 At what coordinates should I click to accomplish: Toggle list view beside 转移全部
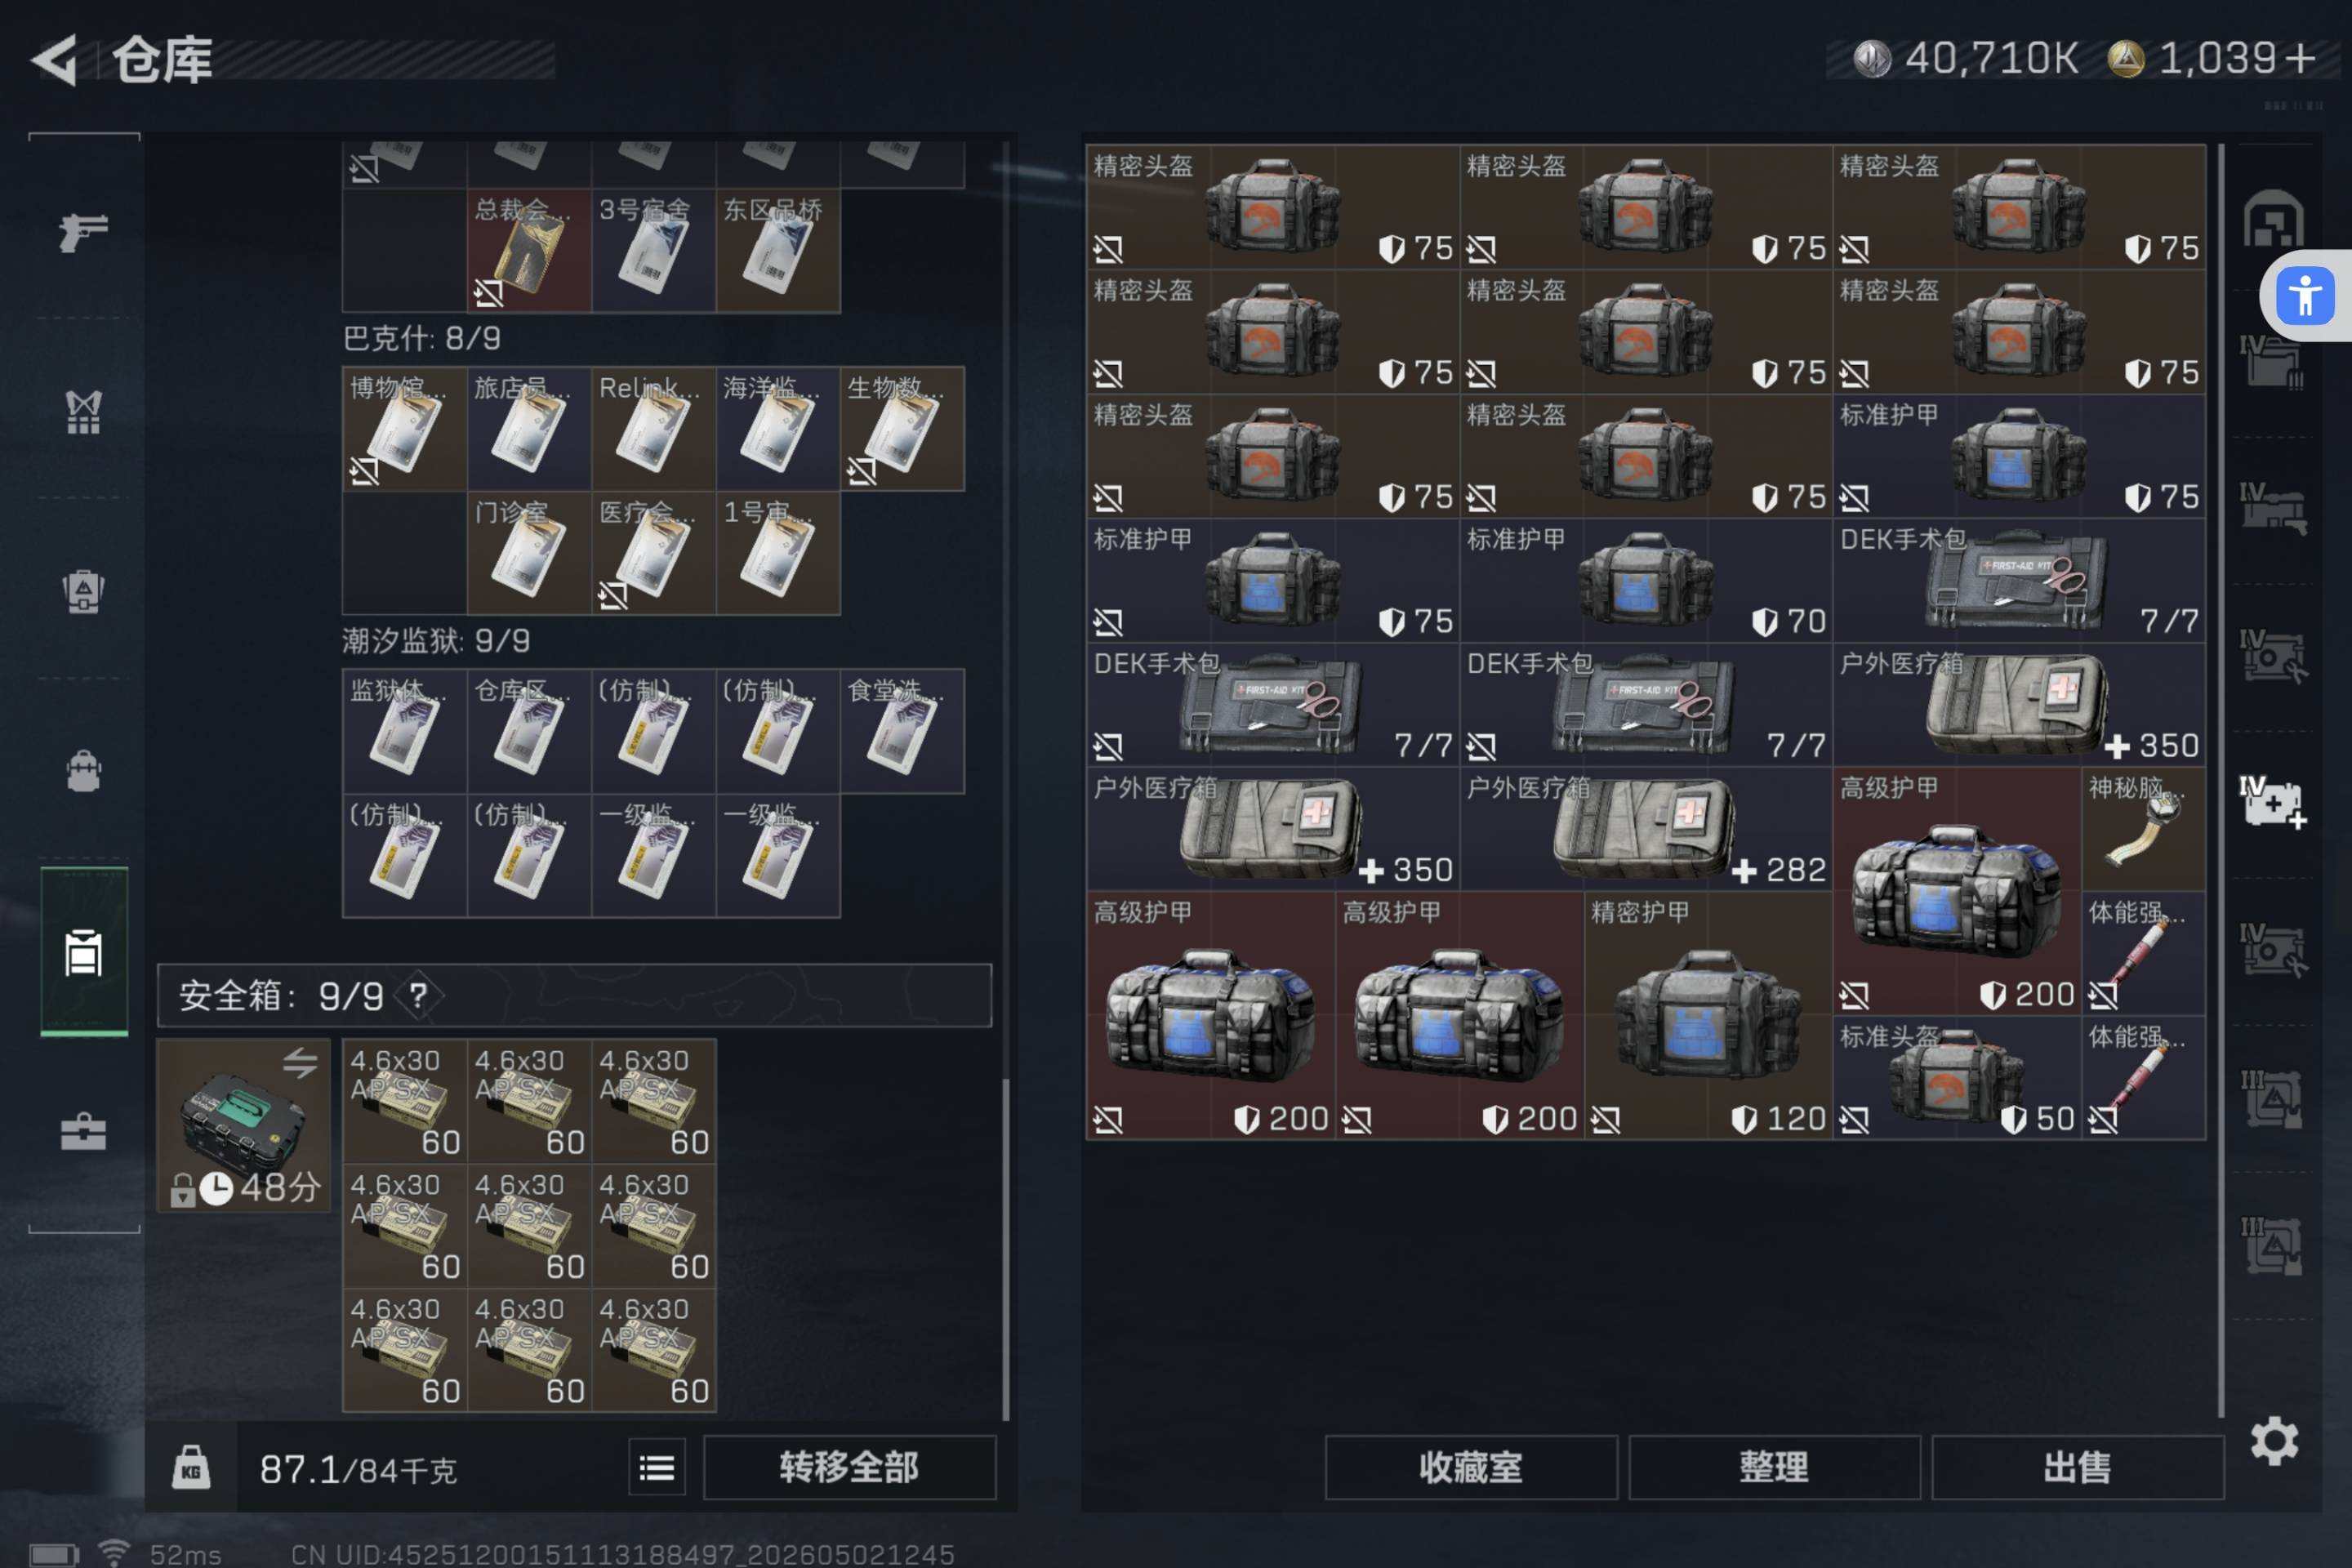coord(657,1468)
